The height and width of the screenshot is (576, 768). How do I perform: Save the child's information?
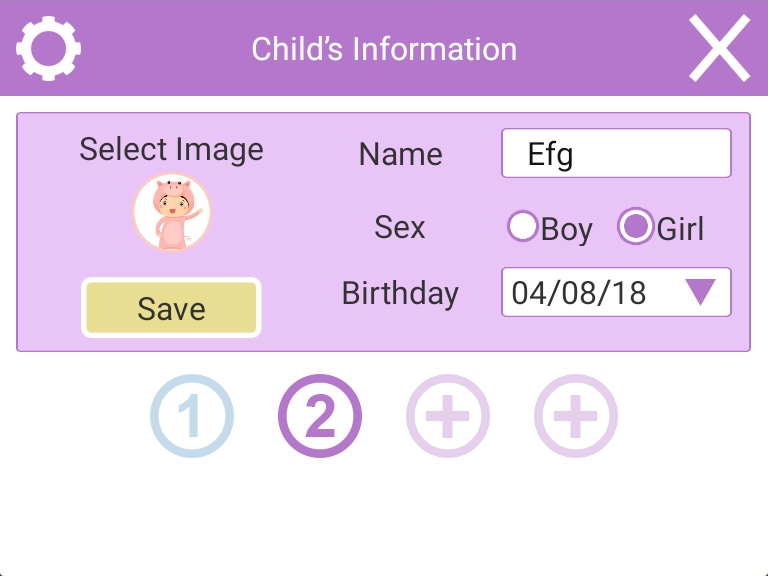[171, 308]
